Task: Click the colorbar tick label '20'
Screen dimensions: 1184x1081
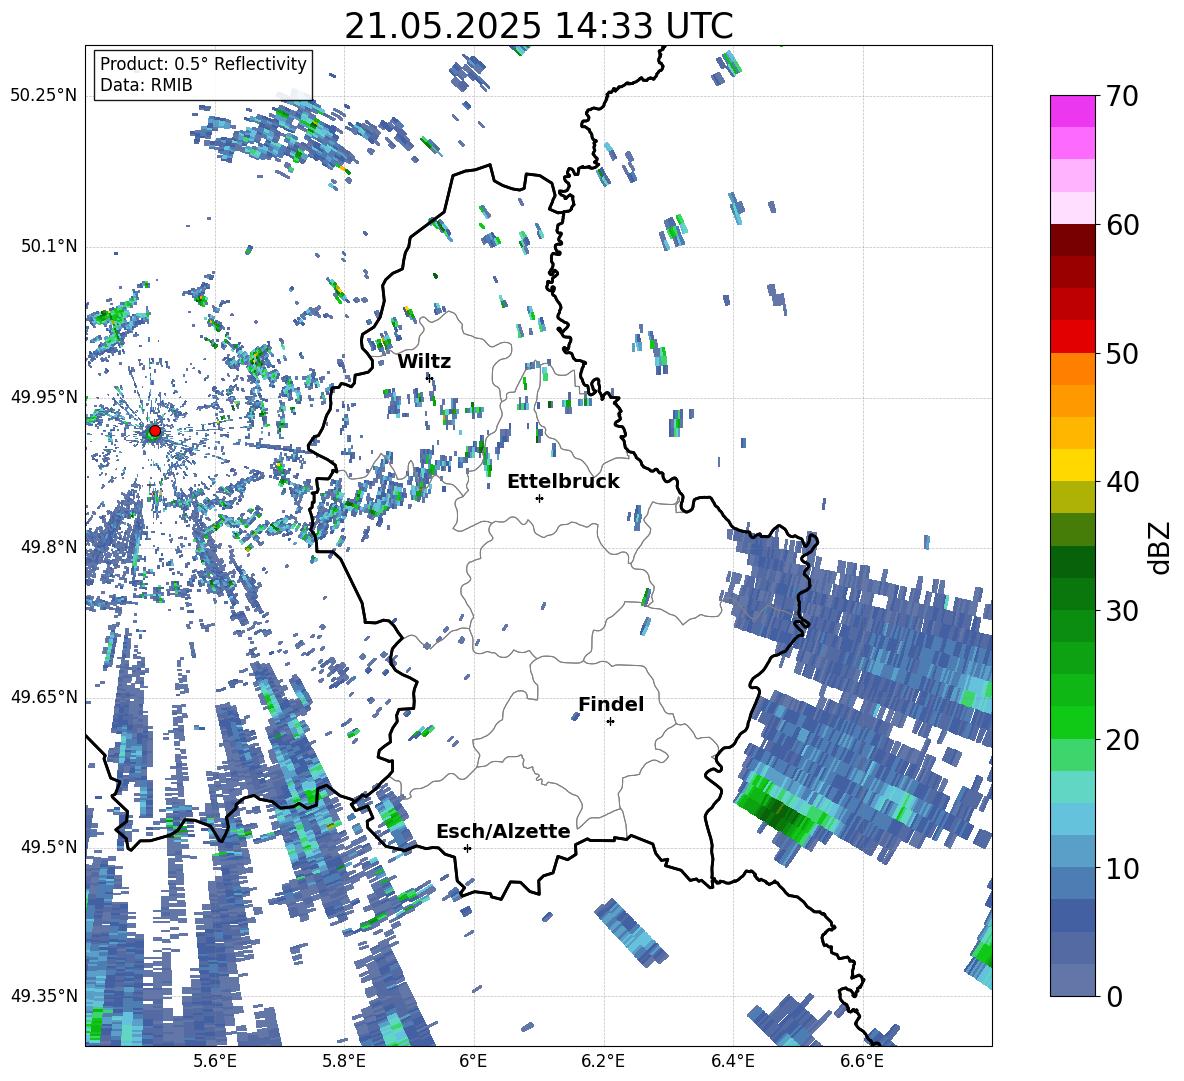Action: (1121, 740)
